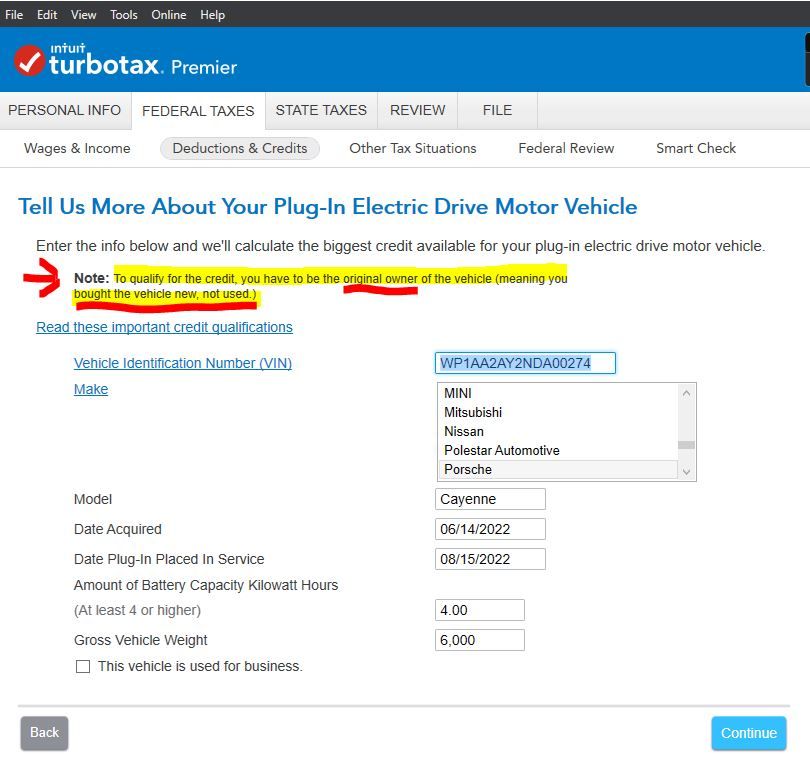The width and height of the screenshot is (810, 764).
Task: Click the 'Gross Vehicle Weight' label
Action: tap(141, 640)
